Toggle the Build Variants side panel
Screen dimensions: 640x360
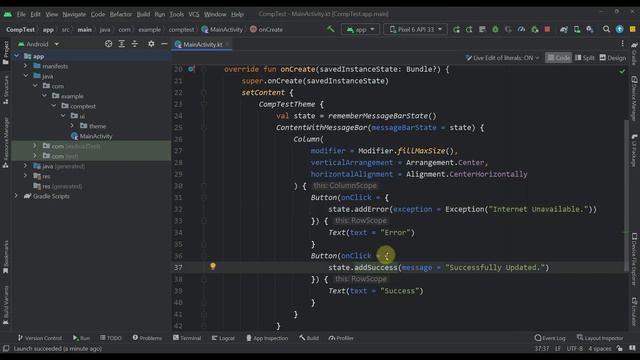pos(6,305)
